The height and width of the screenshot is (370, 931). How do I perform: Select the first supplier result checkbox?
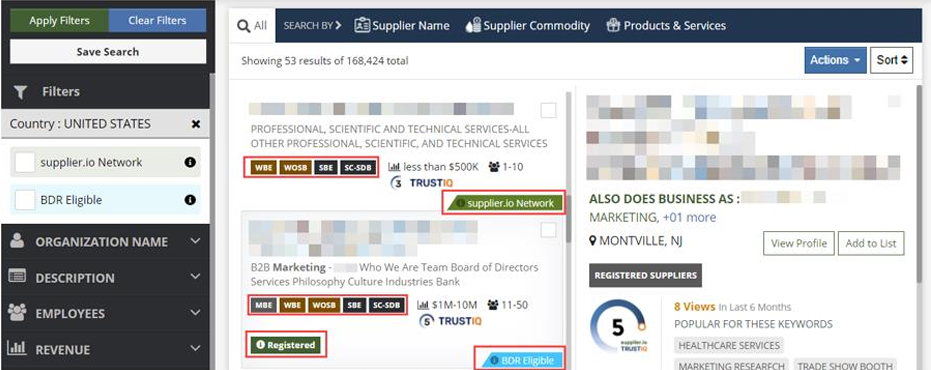click(x=548, y=110)
